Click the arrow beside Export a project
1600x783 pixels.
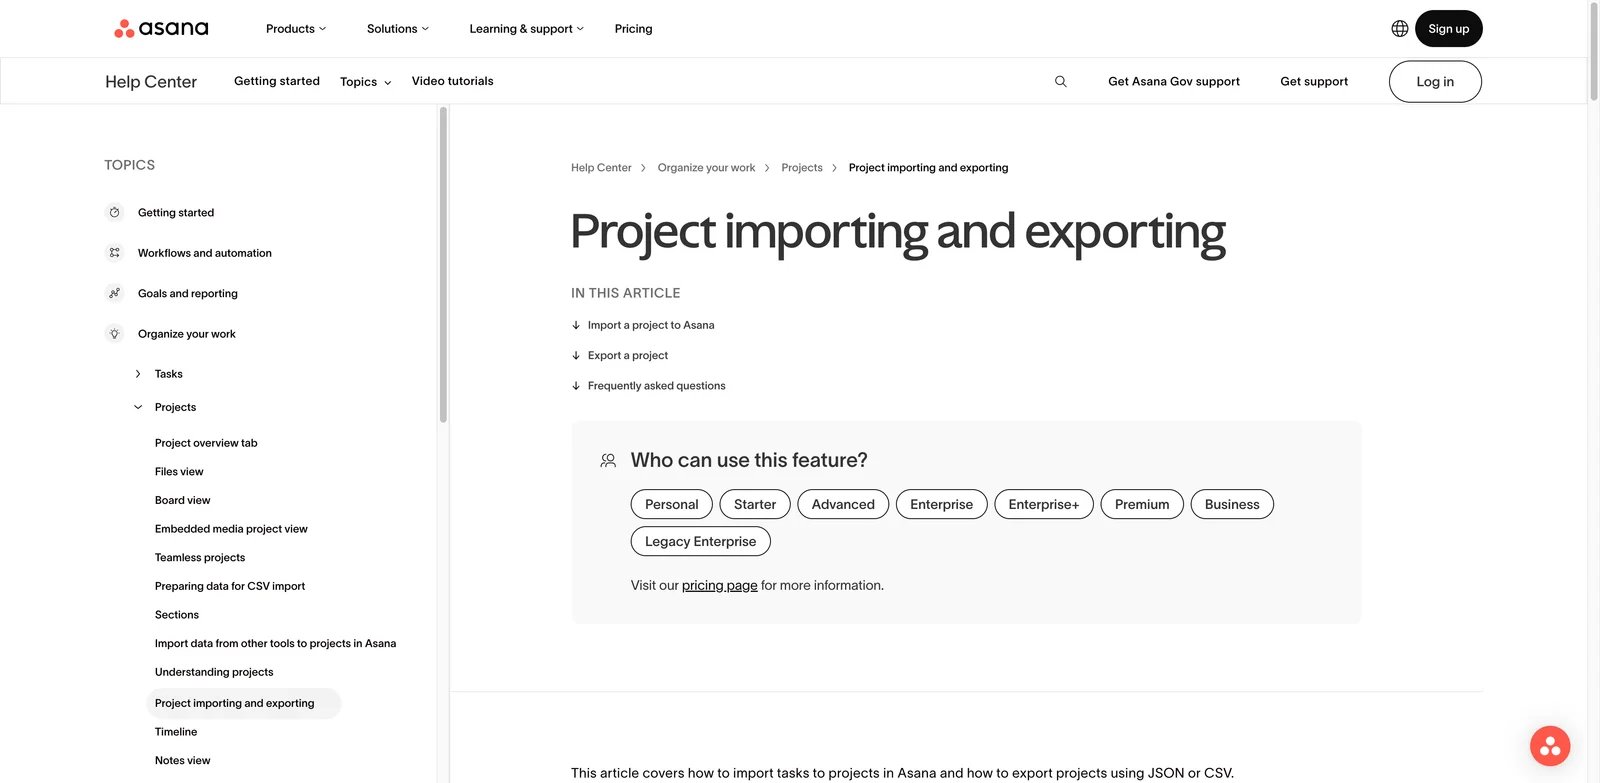coord(576,355)
